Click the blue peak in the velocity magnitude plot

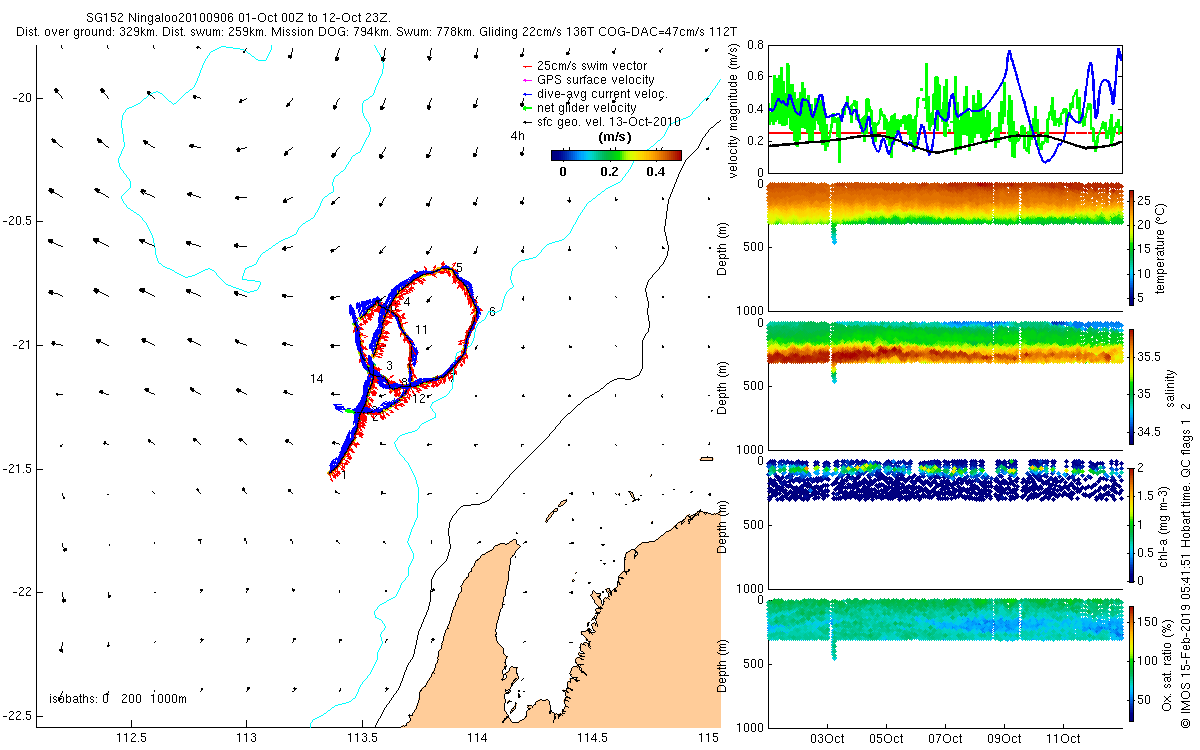click(x=1011, y=53)
